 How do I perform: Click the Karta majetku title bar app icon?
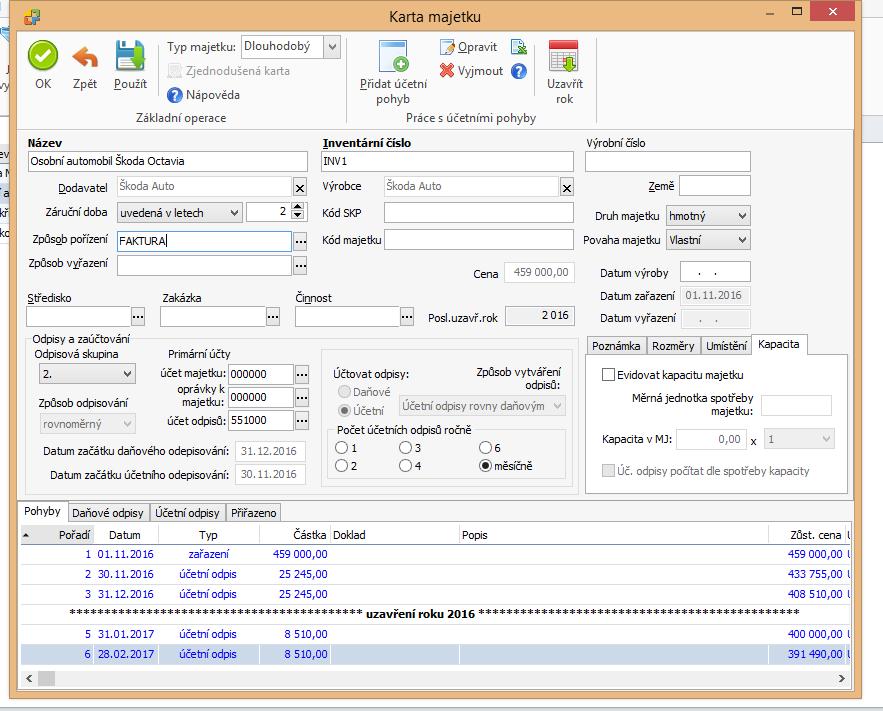click(32, 17)
